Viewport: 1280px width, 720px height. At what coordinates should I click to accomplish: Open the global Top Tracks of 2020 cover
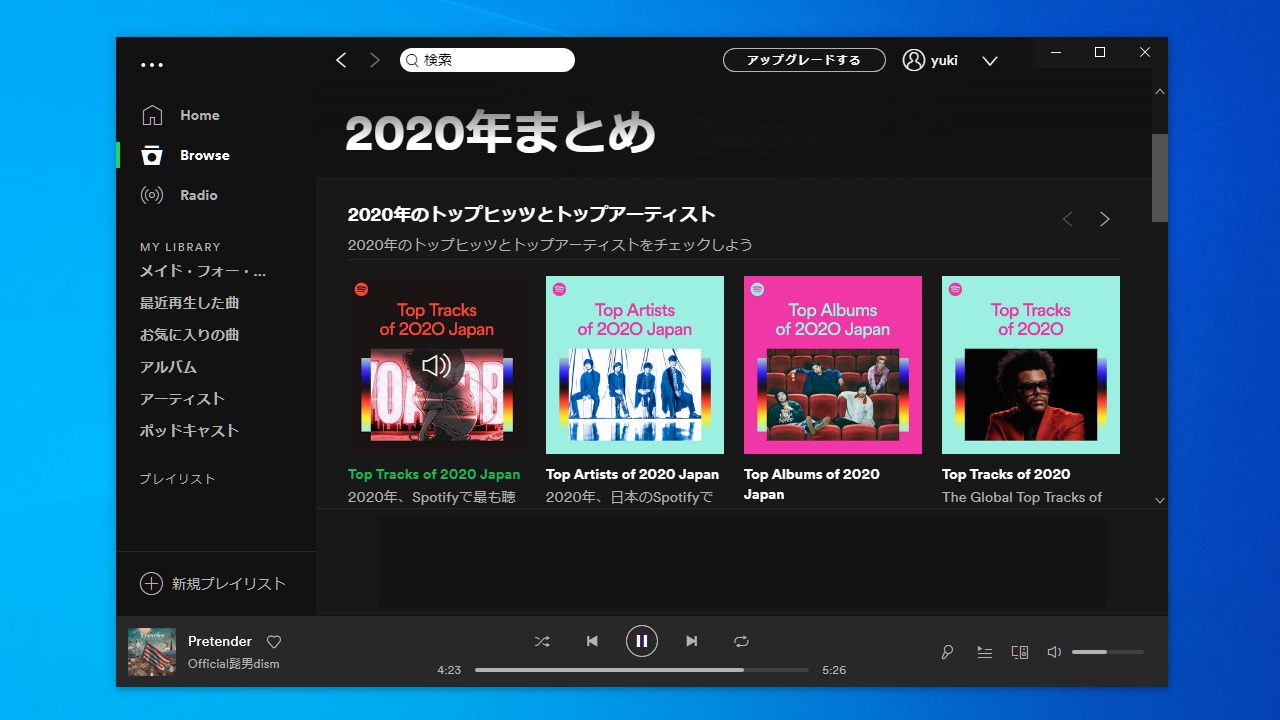(1031, 365)
